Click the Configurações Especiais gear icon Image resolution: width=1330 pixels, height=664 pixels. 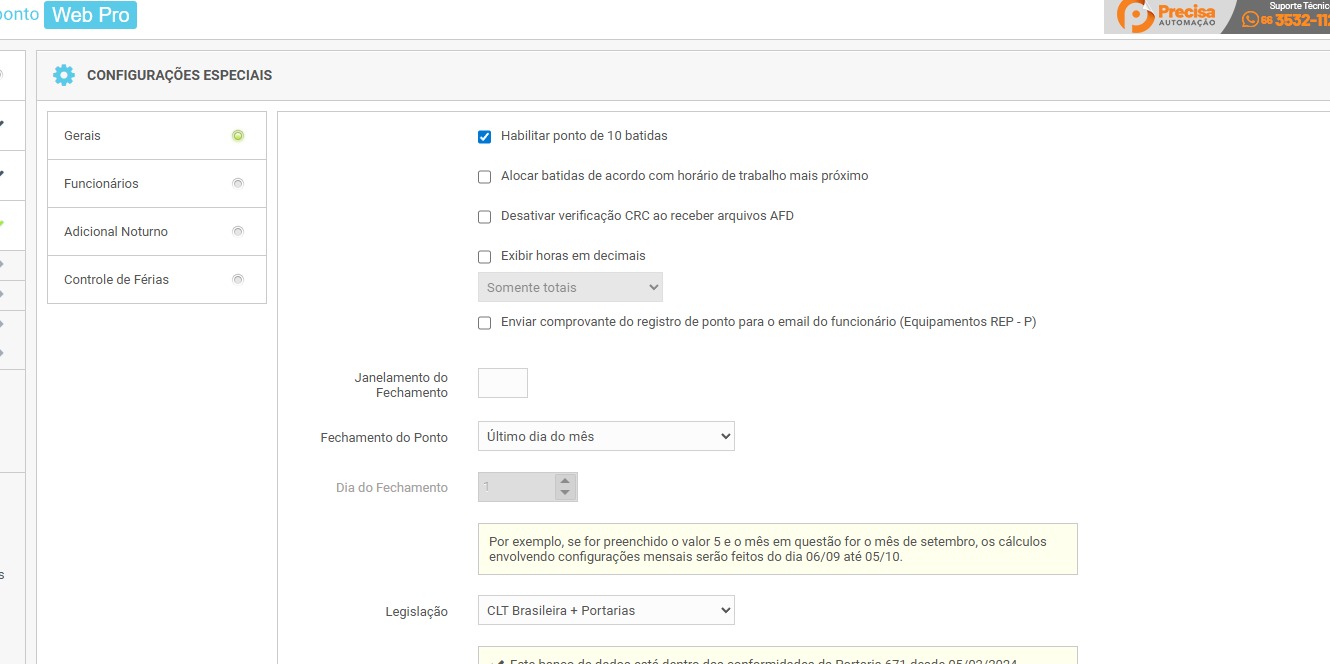64,75
